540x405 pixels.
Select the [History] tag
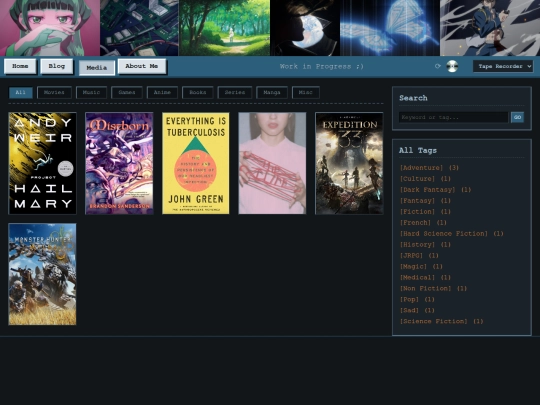pos(417,245)
